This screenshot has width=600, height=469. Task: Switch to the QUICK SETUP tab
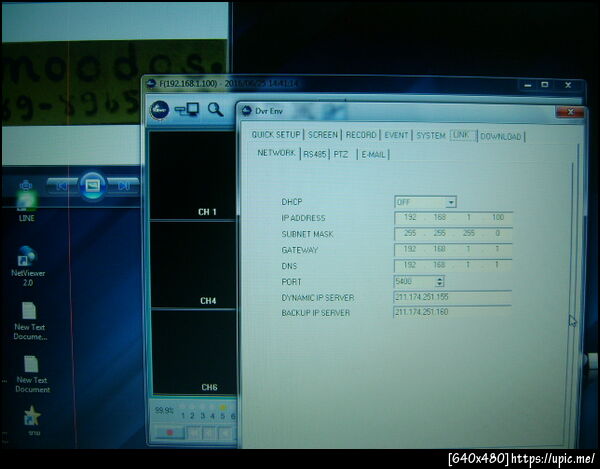pos(276,135)
